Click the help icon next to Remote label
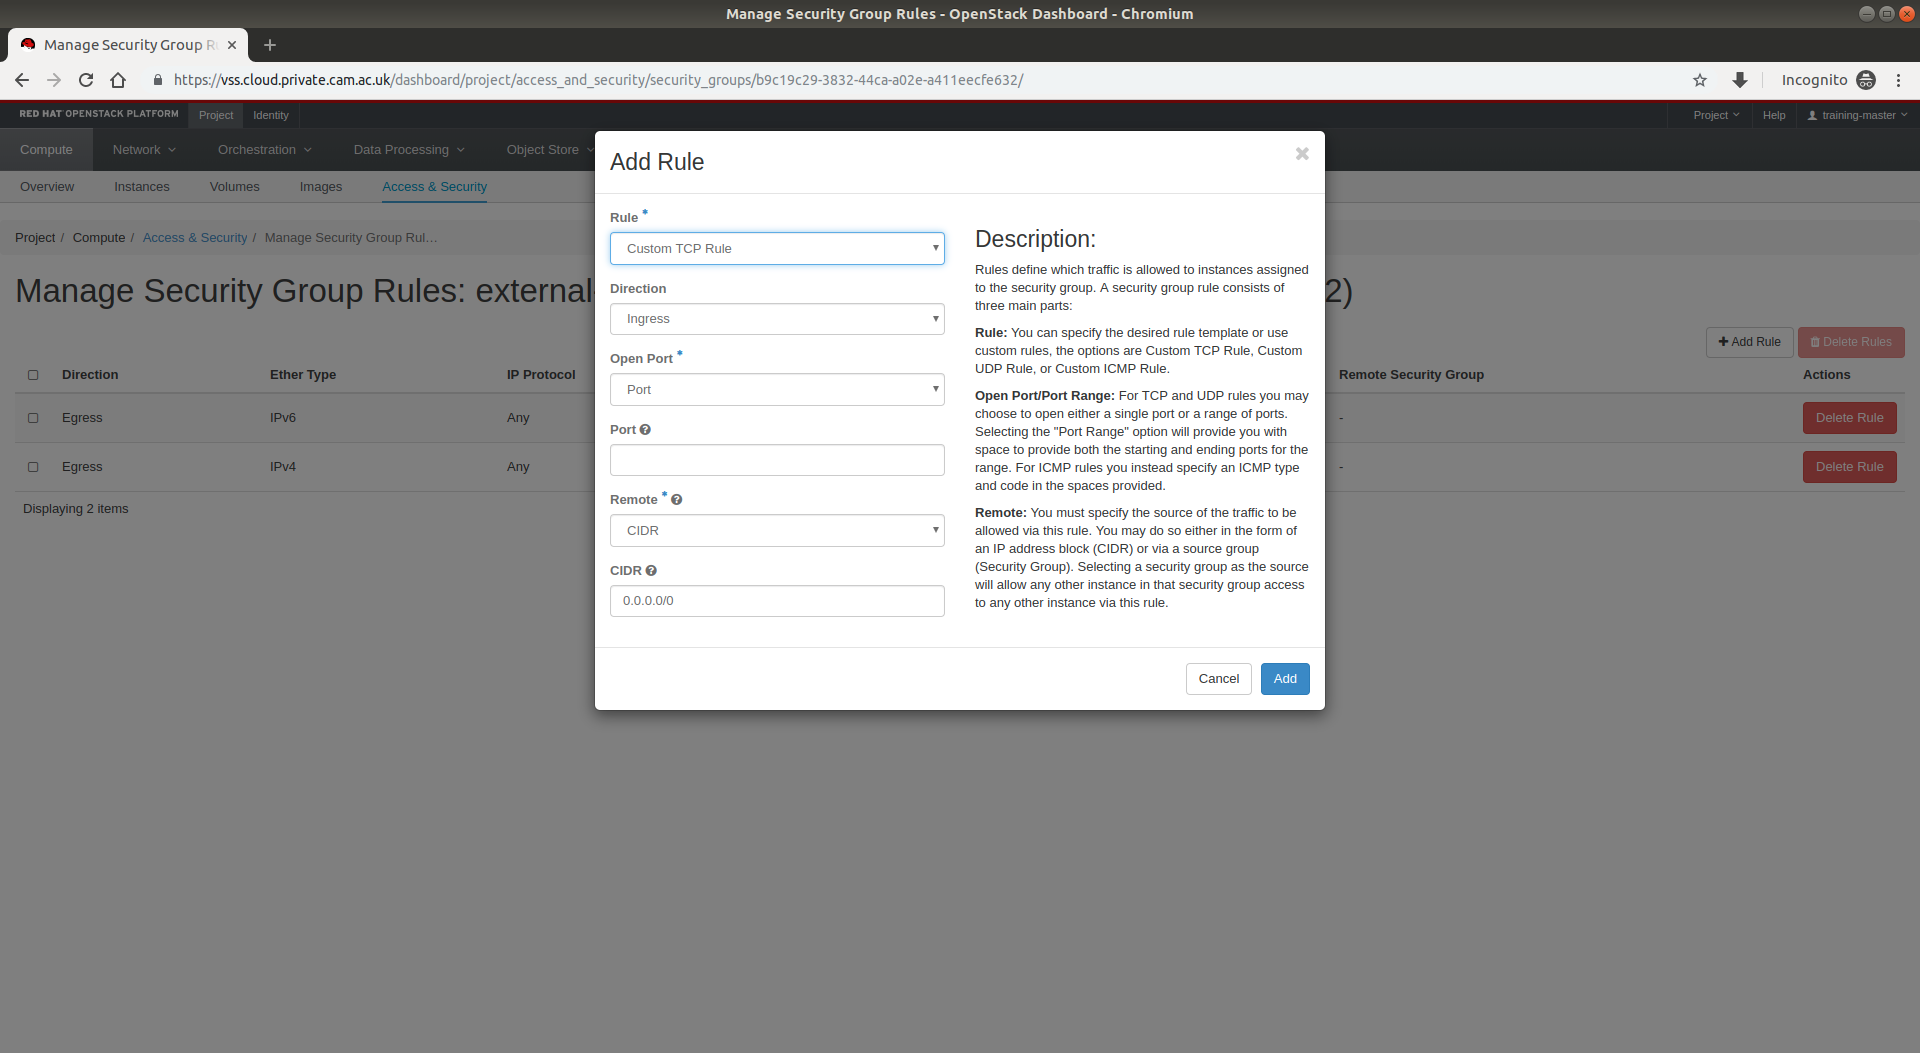The width and height of the screenshot is (1920, 1053). pos(677,500)
